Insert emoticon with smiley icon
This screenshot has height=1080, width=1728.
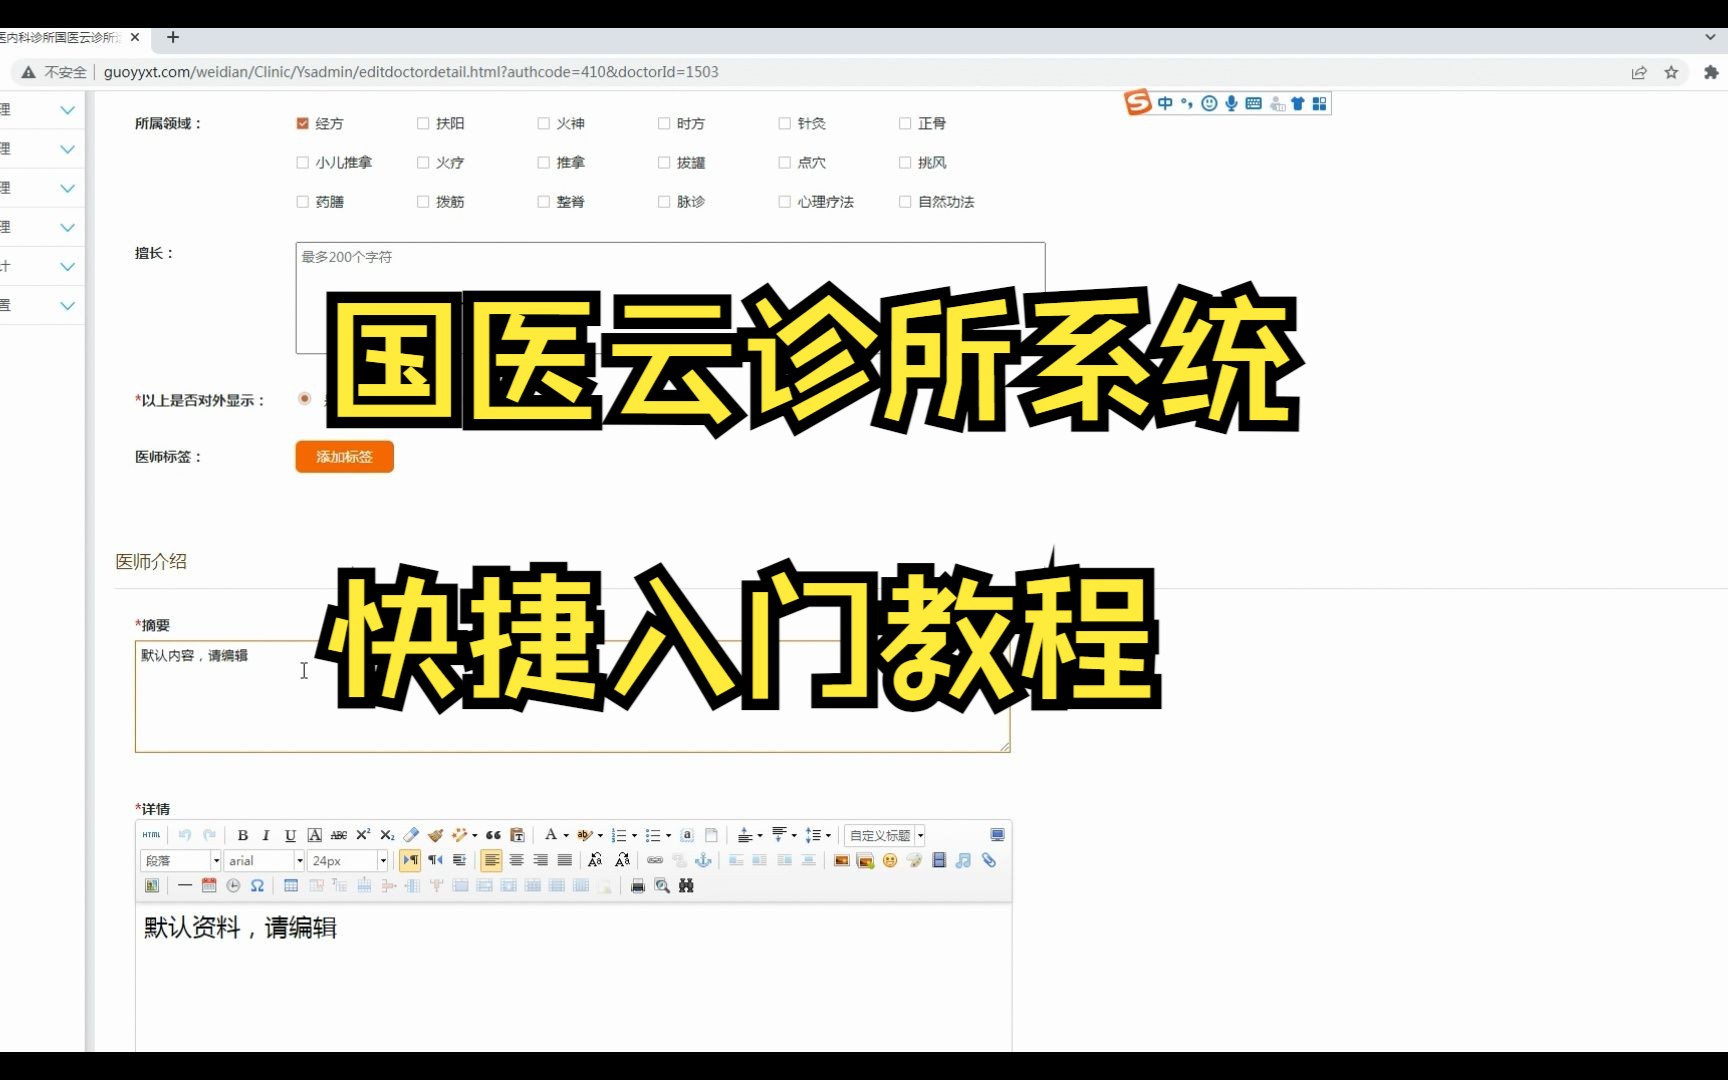click(890, 860)
